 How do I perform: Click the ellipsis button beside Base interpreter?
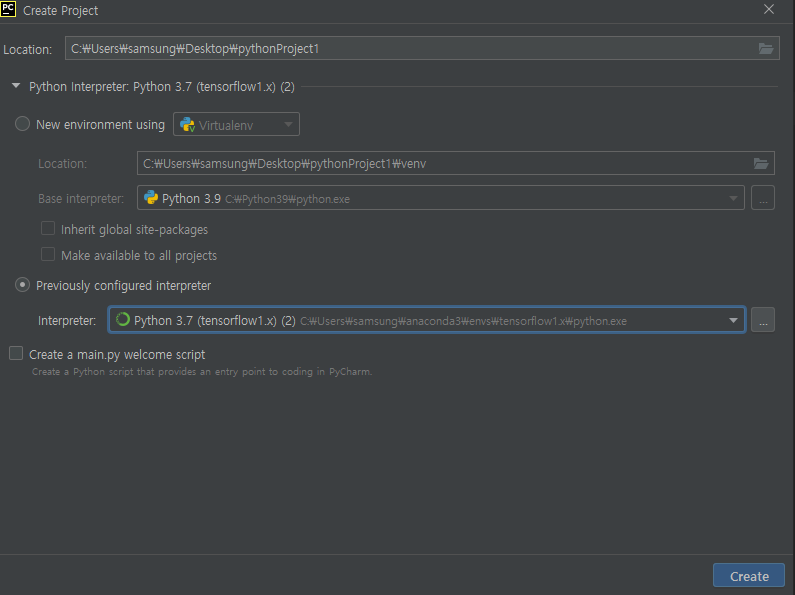click(763, 198)
